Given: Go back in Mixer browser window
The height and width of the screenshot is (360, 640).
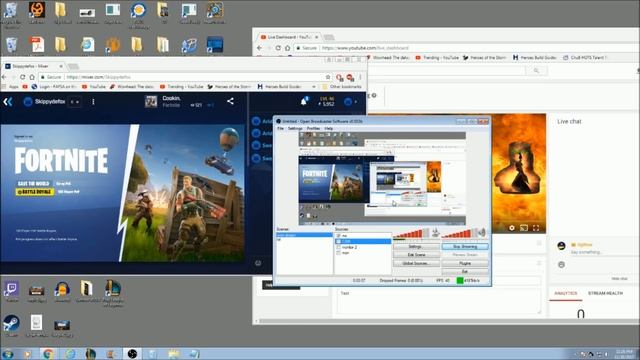Looking at the screenshot, I should tap(4, 77).
